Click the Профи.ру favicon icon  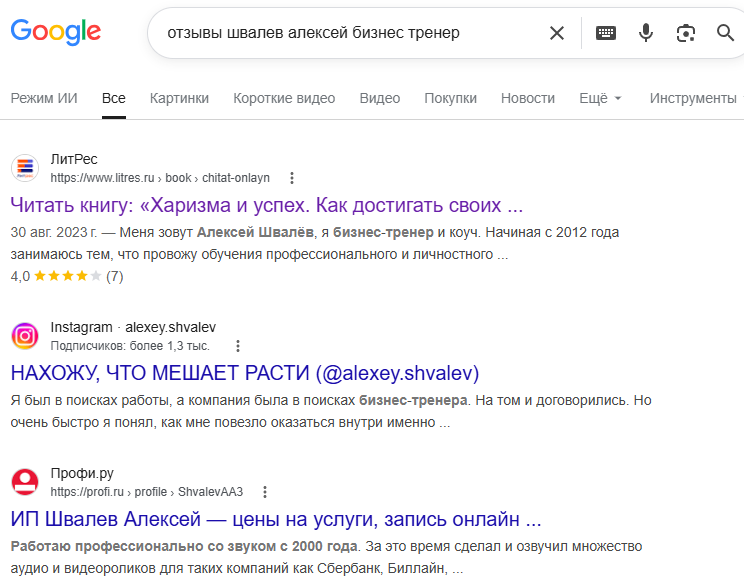click(x=25, y=482)
